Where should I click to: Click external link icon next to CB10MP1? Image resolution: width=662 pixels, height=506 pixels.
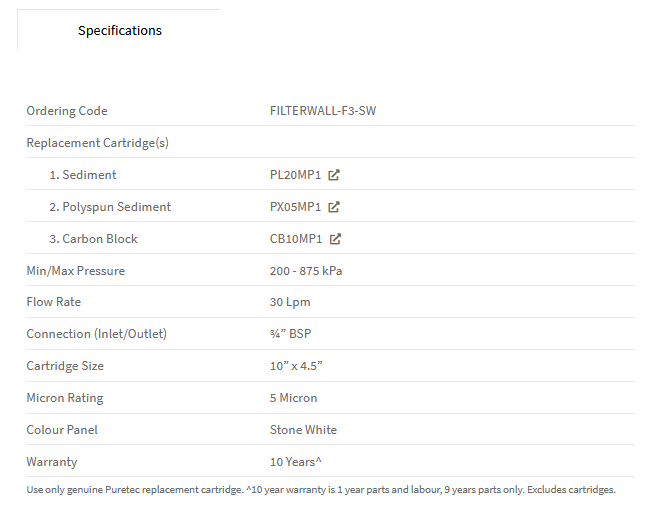335,239
